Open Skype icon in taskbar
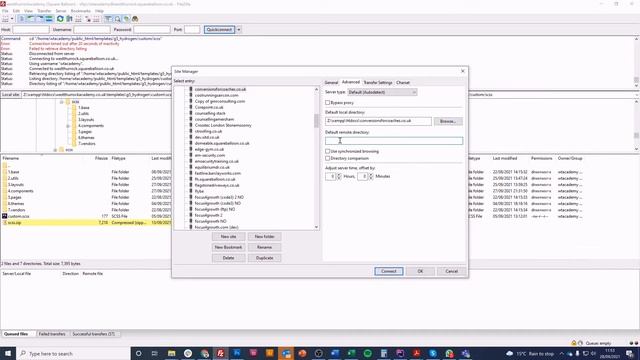This screenshot has height=360, width=640. [433, 353]
